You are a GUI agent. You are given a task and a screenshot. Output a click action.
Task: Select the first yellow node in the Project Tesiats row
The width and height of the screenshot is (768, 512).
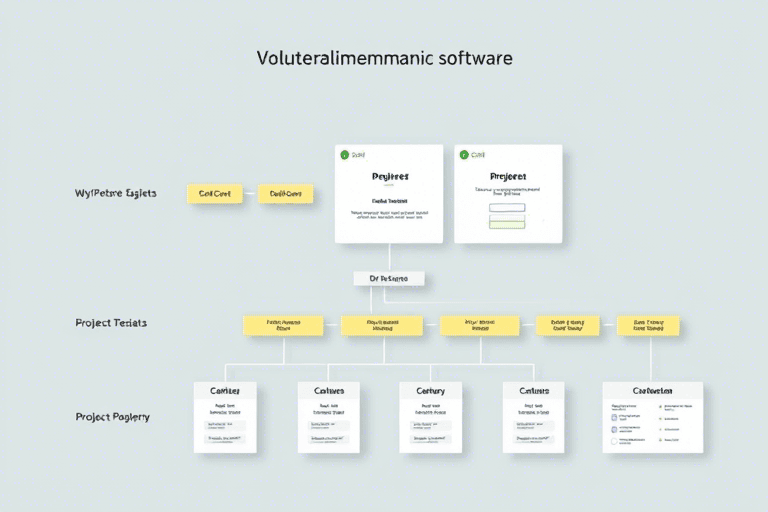click(x=283, y=325)
